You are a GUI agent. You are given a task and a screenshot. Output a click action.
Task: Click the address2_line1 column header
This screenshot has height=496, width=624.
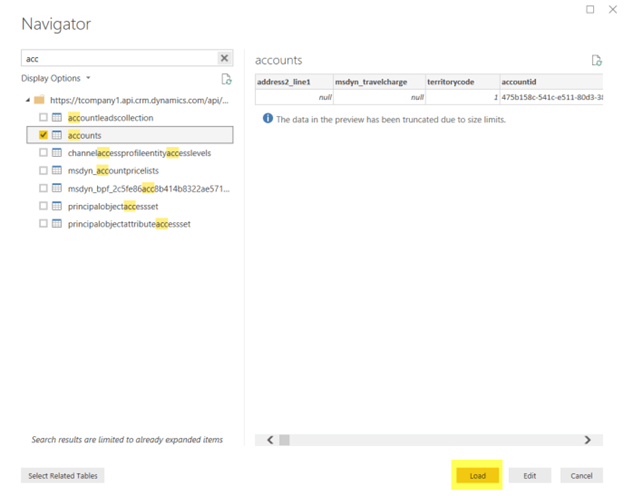[294, 82]
